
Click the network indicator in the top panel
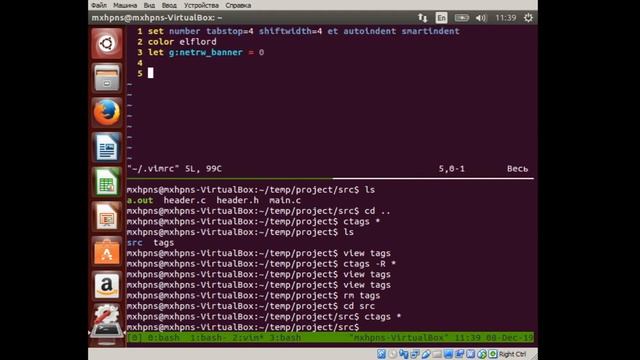[x=422, y=18]
